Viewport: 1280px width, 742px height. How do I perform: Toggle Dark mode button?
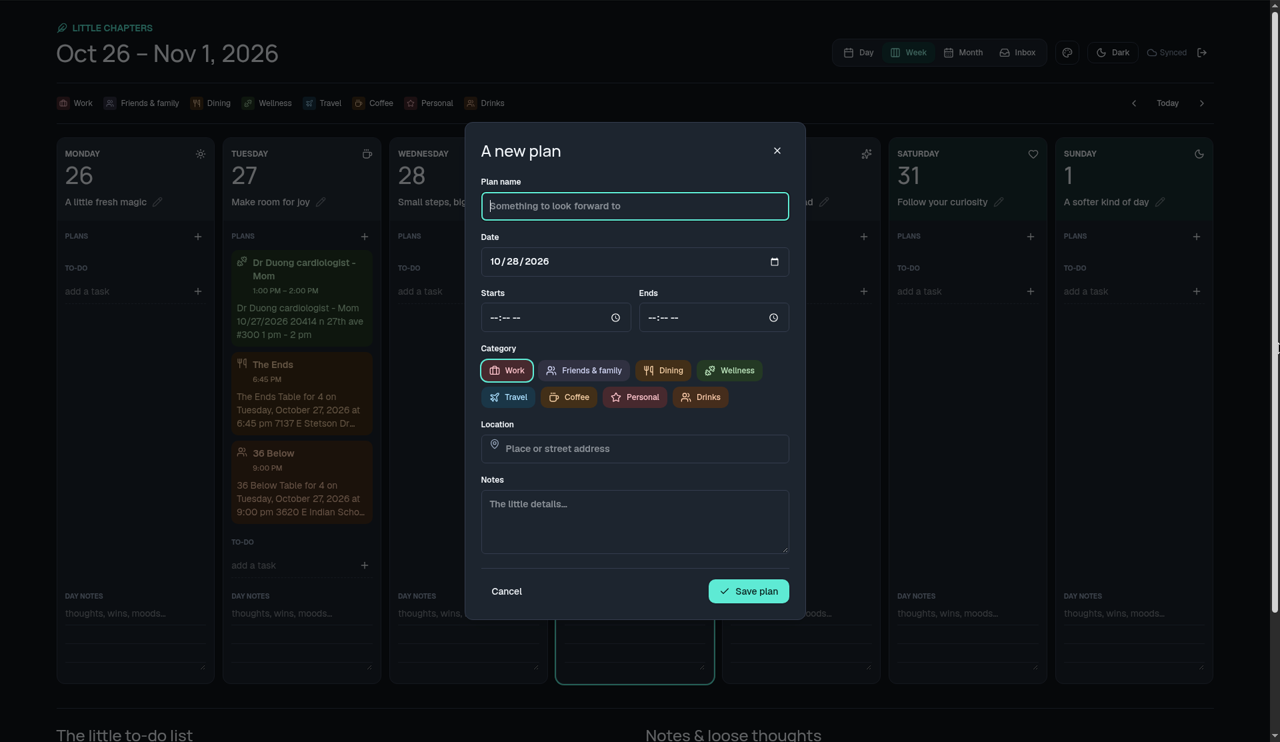pos(1113,53)
